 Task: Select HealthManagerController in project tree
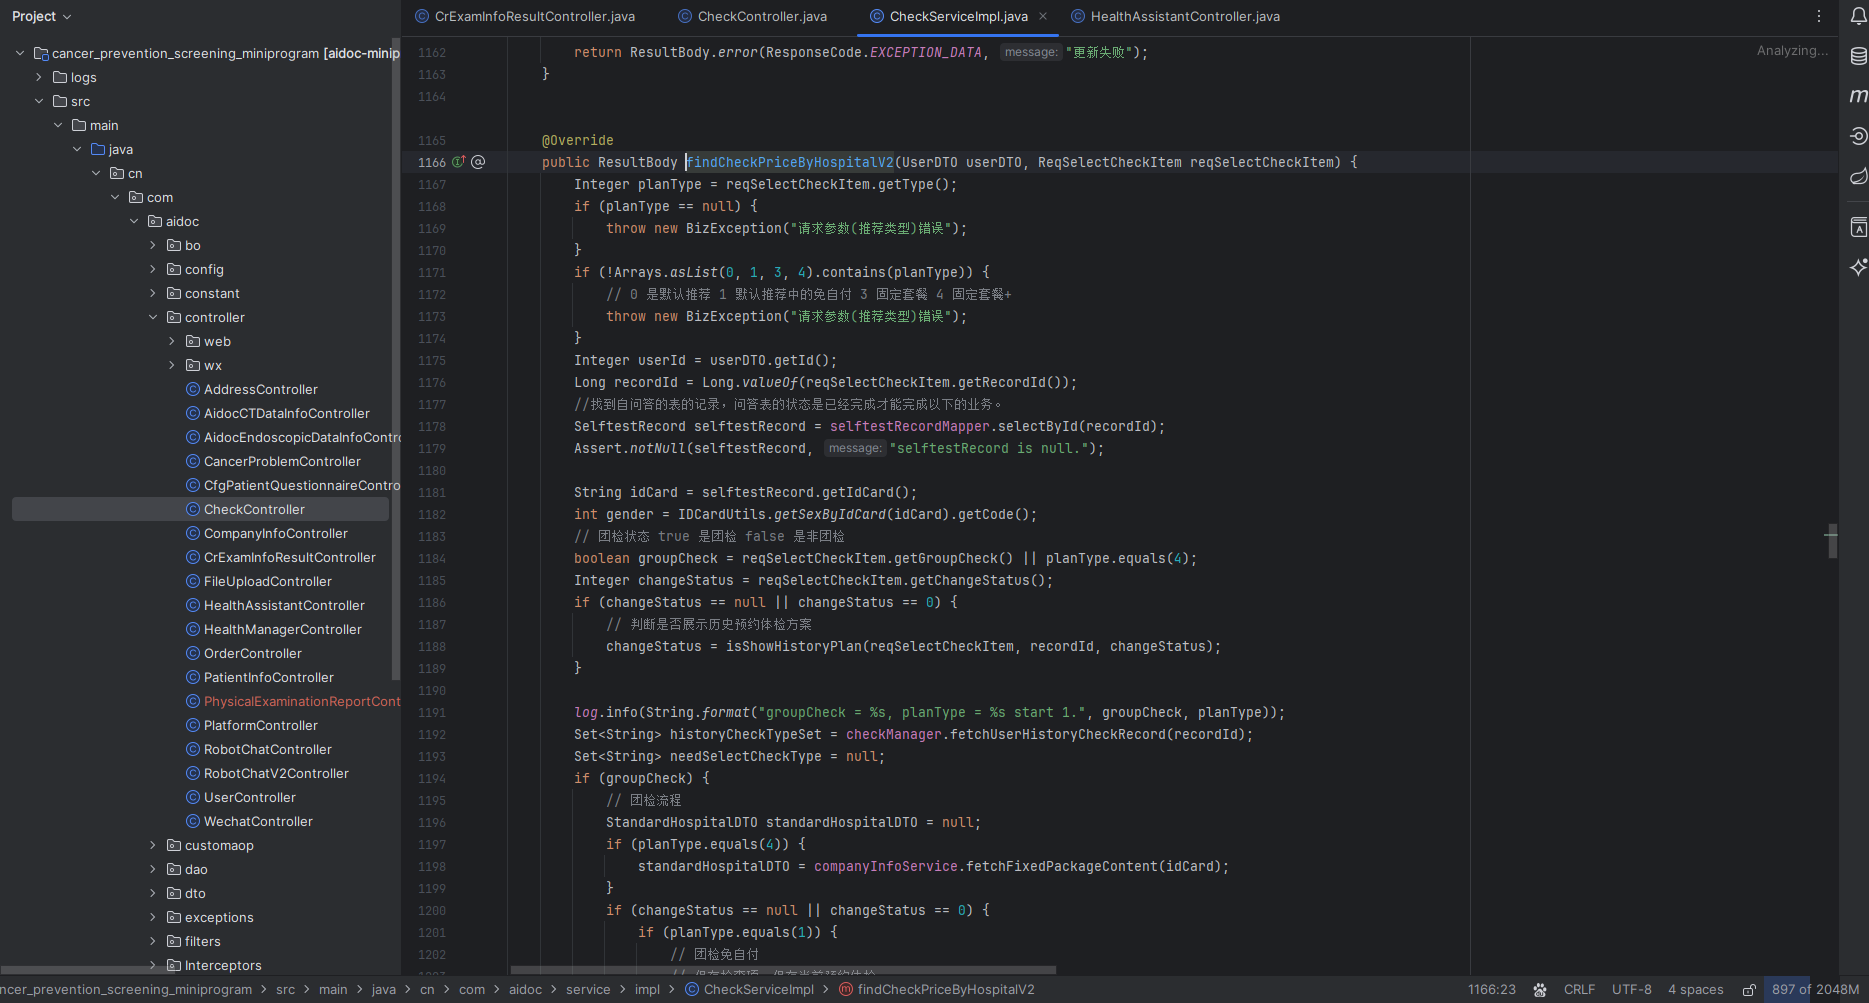point(282,629)
